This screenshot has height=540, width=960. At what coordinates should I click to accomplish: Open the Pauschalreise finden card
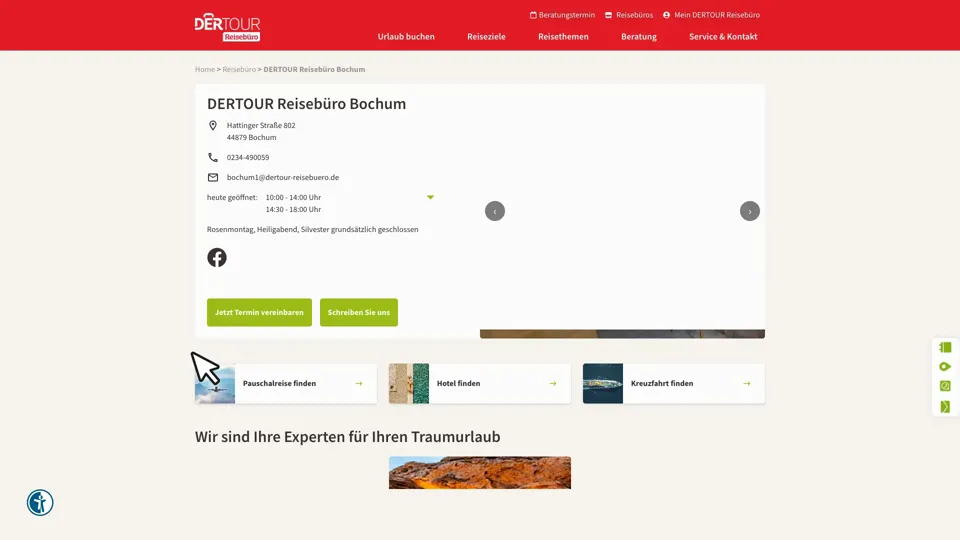(x=286, y=384)
